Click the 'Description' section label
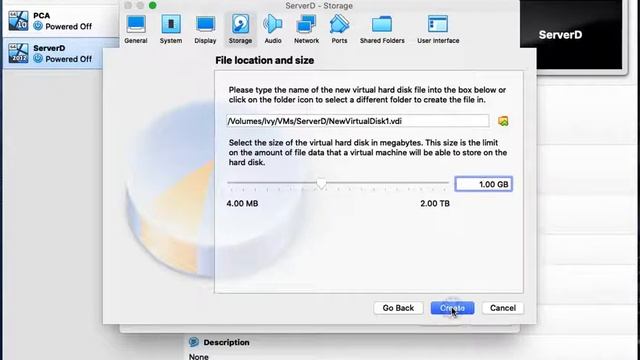640x360 pixels. pyautogui.click(x=227, y=342)
